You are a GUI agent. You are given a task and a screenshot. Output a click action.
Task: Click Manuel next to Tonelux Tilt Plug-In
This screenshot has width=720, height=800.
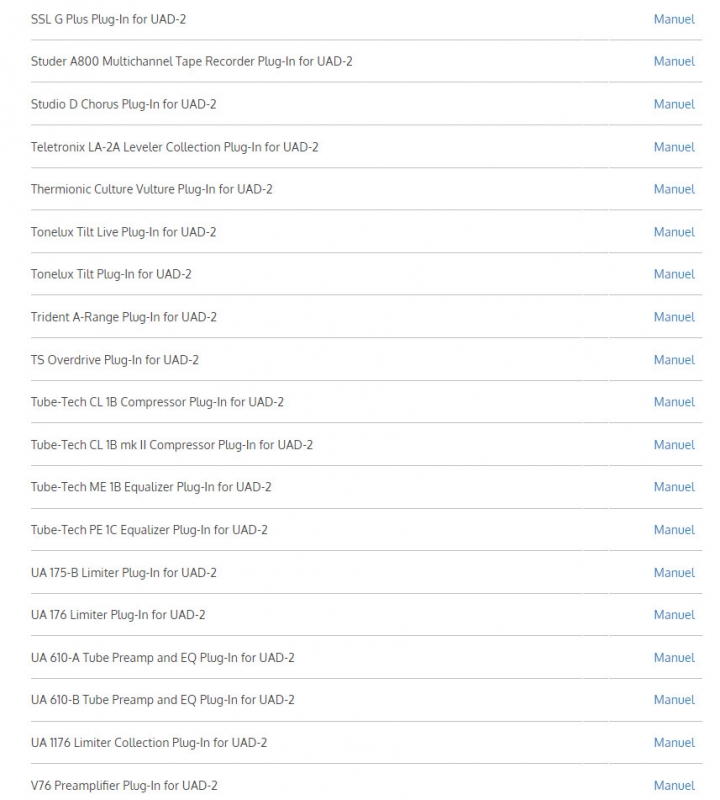pyautogui.click(x=674, y=274)
